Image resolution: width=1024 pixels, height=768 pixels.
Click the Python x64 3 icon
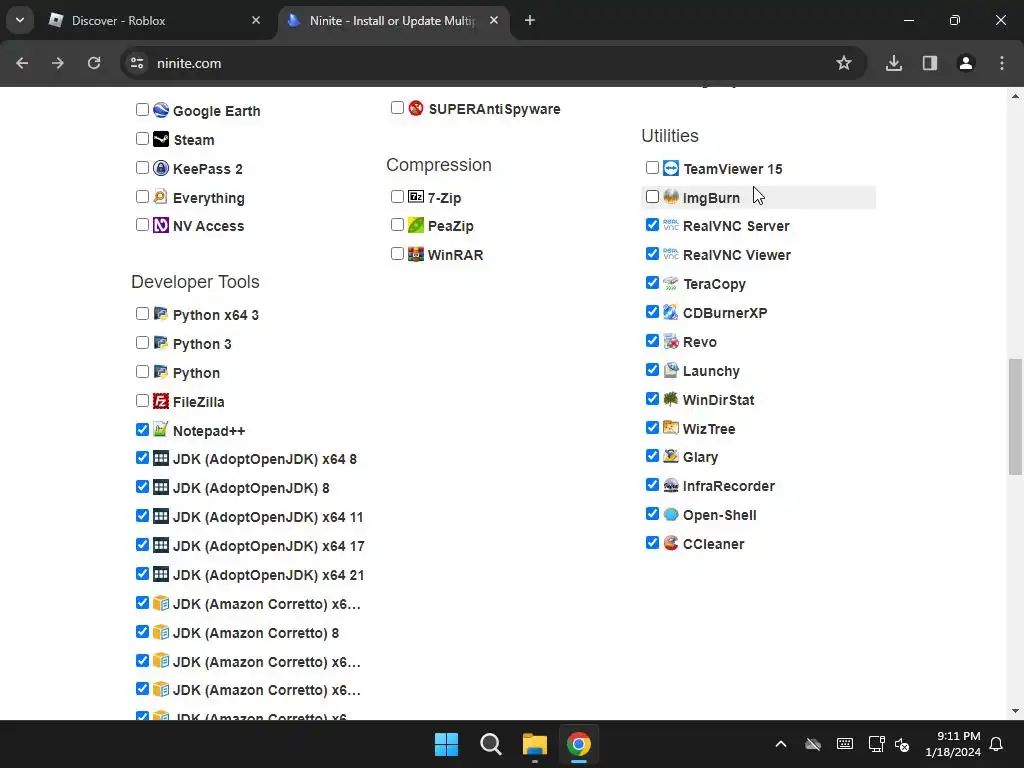click(x=161, y=314)
